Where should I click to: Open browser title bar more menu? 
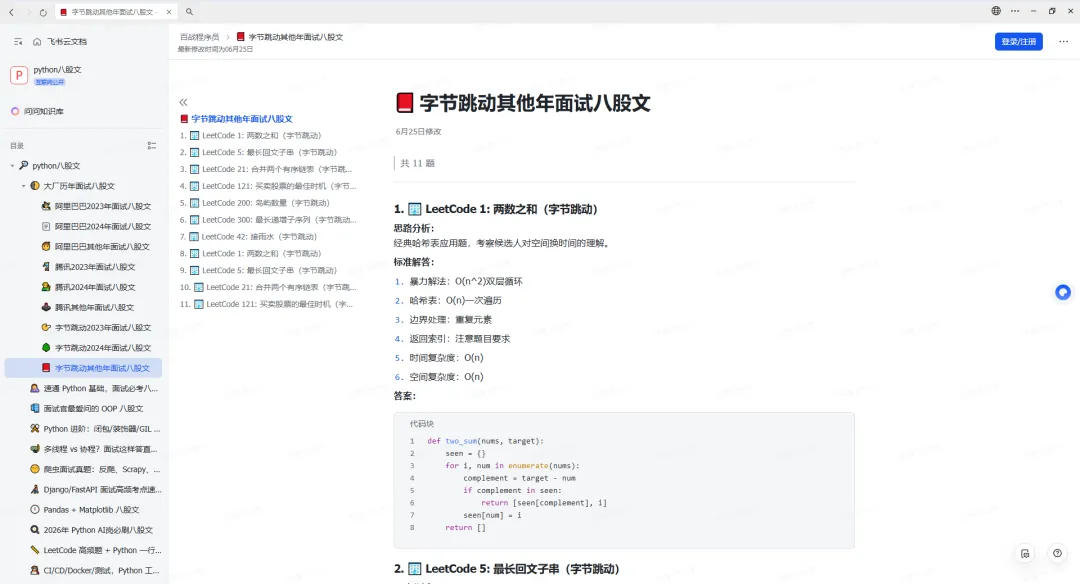[x=1015, y=11]
